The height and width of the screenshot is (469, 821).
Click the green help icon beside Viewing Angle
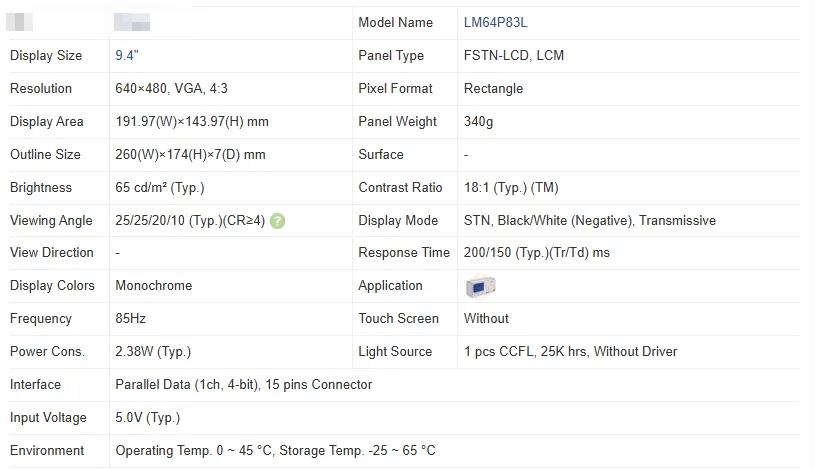[x=278, y=221]
